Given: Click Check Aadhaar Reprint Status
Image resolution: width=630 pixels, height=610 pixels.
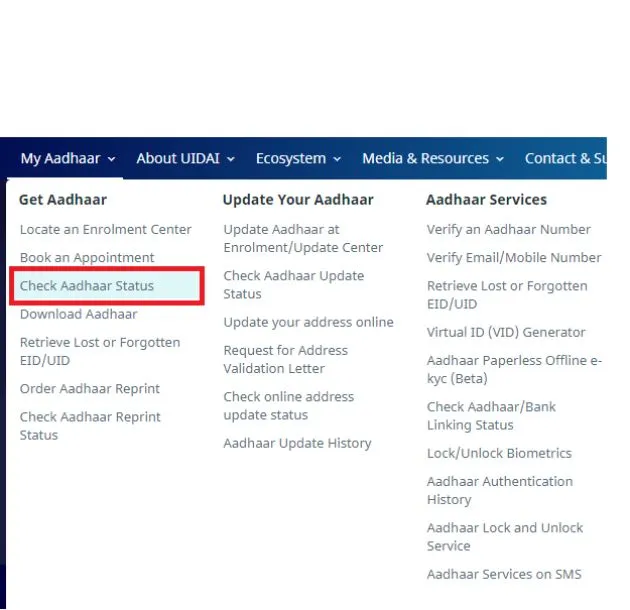Looking at the screenshot, I should (90, 426).
